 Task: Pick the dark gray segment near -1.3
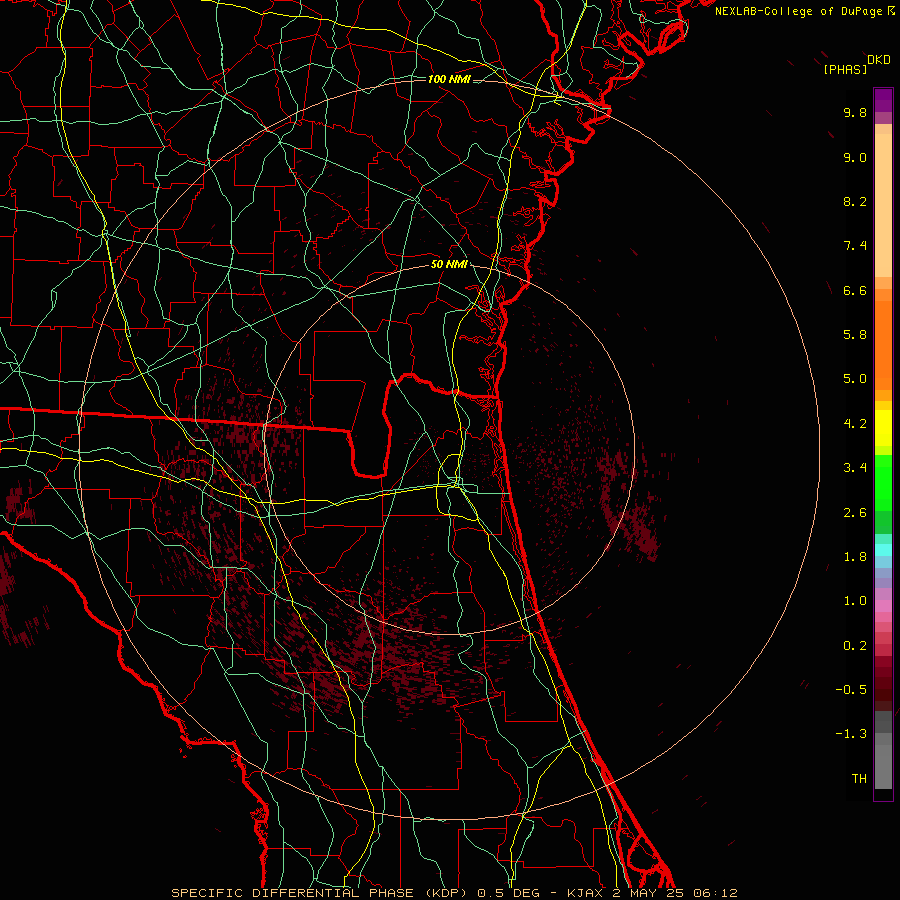(x=883, y=722)
